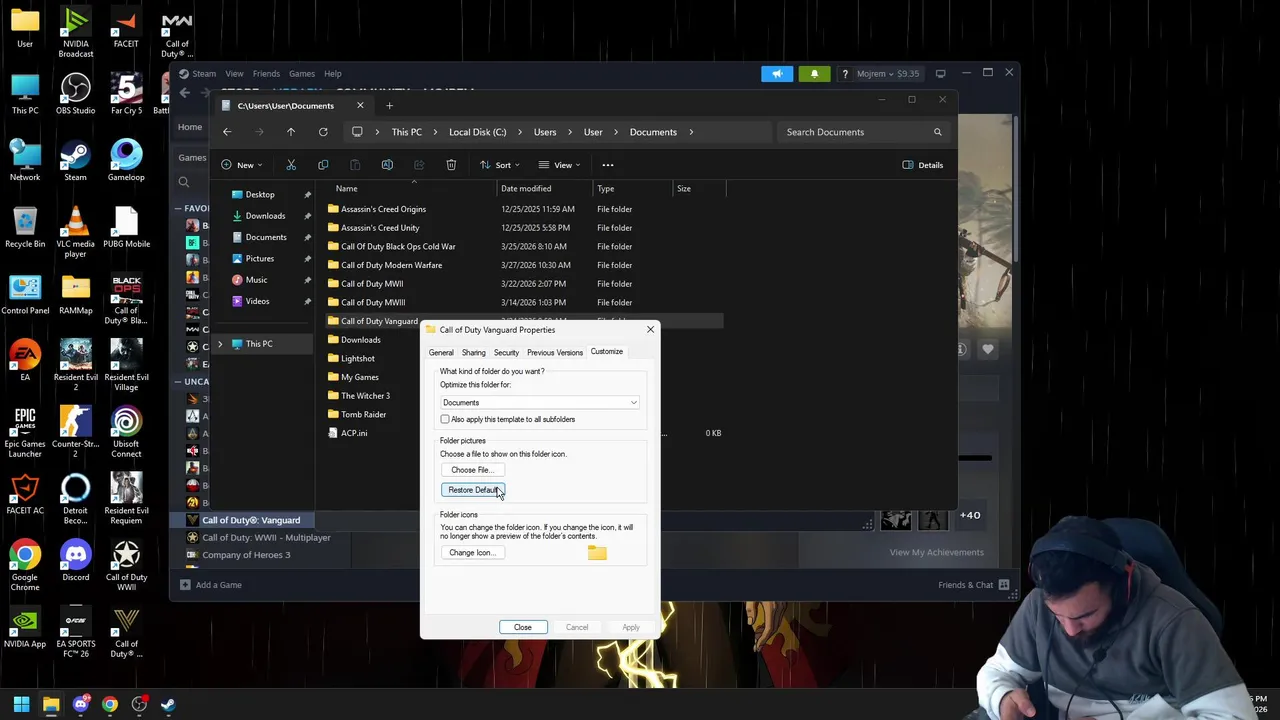
Task: Open the Recycle Bin on desktop
Action: click(x=25, y=227)
